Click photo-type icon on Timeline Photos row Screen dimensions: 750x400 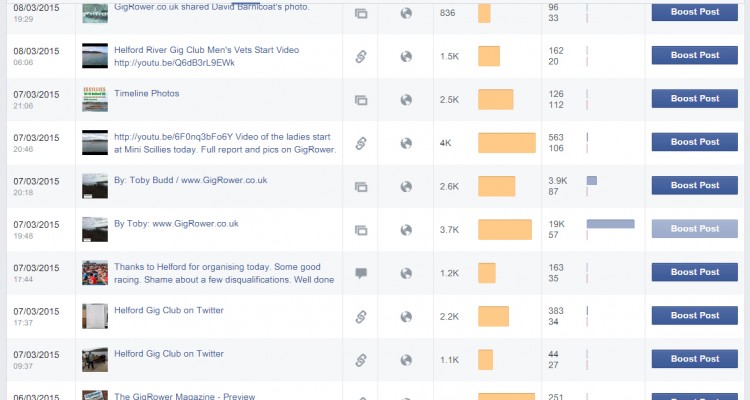tap(361, 100)
